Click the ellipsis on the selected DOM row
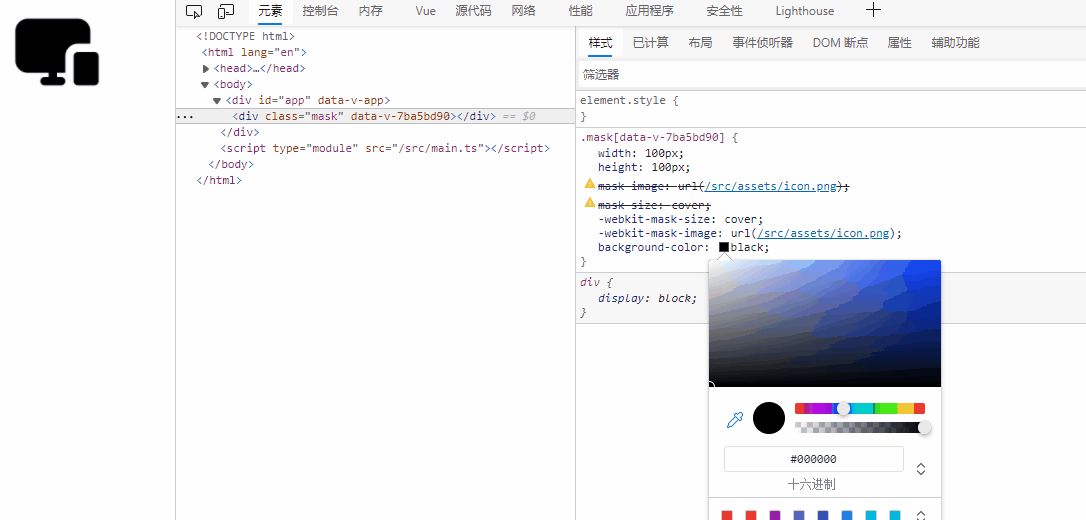1086x520 pixels. 185,117
